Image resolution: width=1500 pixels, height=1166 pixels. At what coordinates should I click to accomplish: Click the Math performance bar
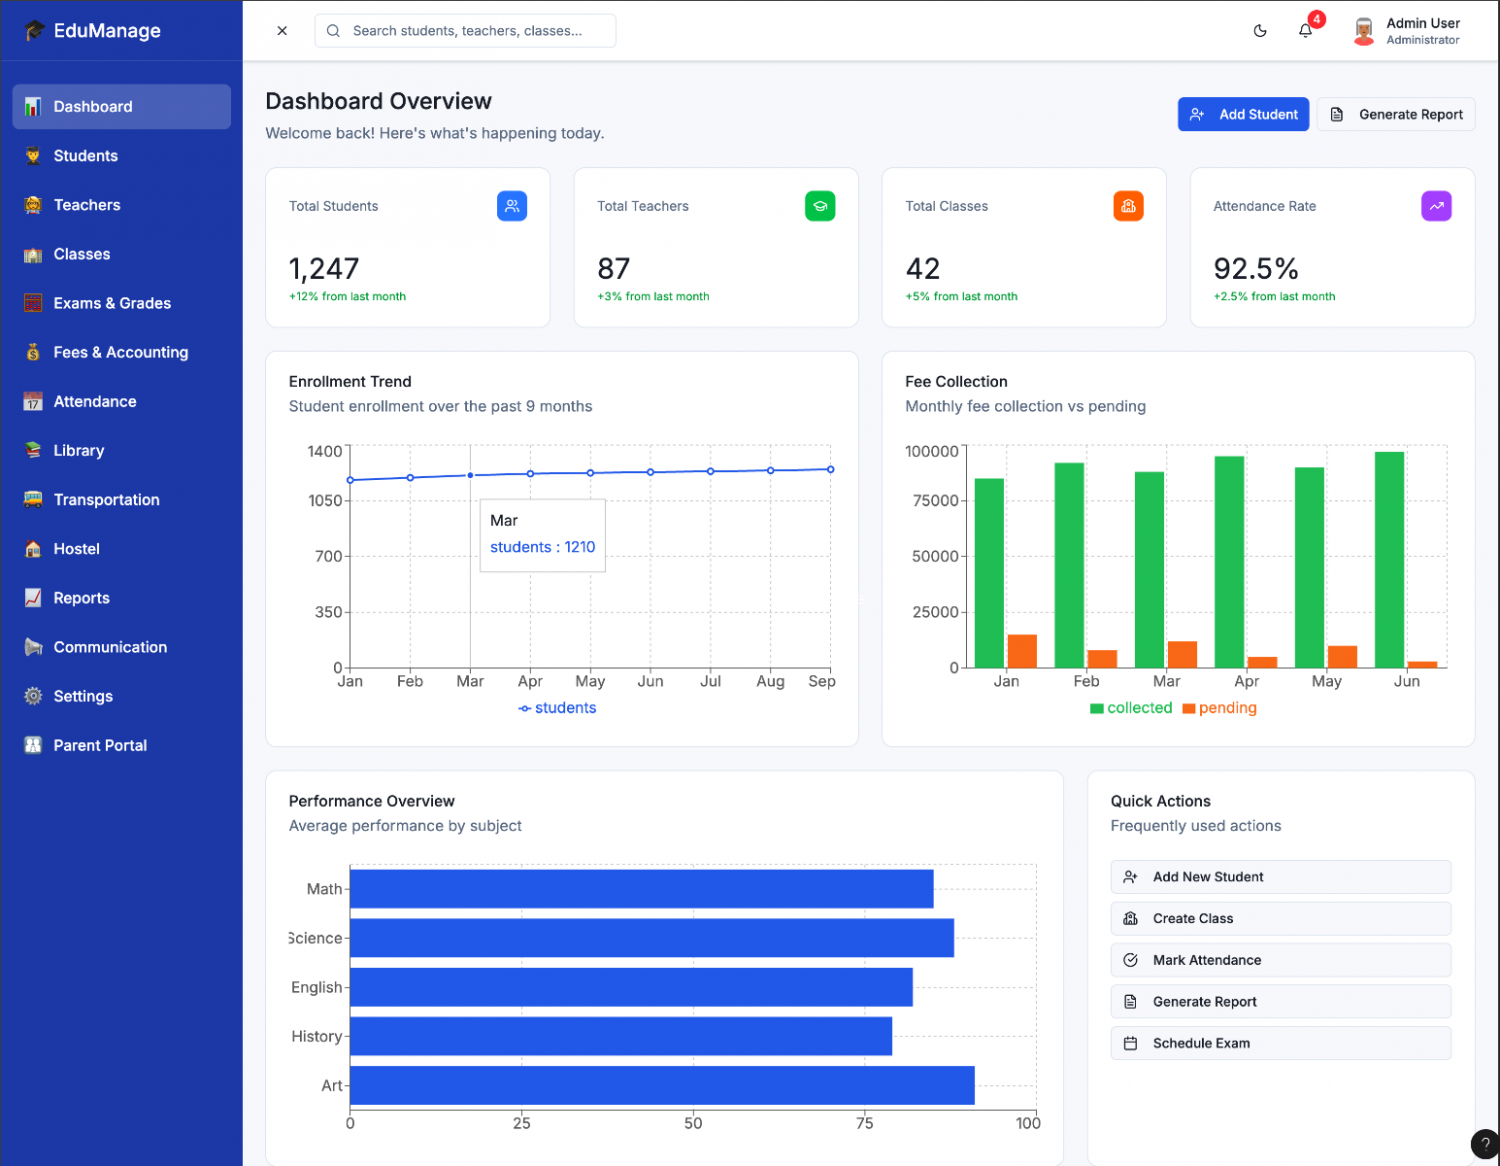click(x=641, y=889)
